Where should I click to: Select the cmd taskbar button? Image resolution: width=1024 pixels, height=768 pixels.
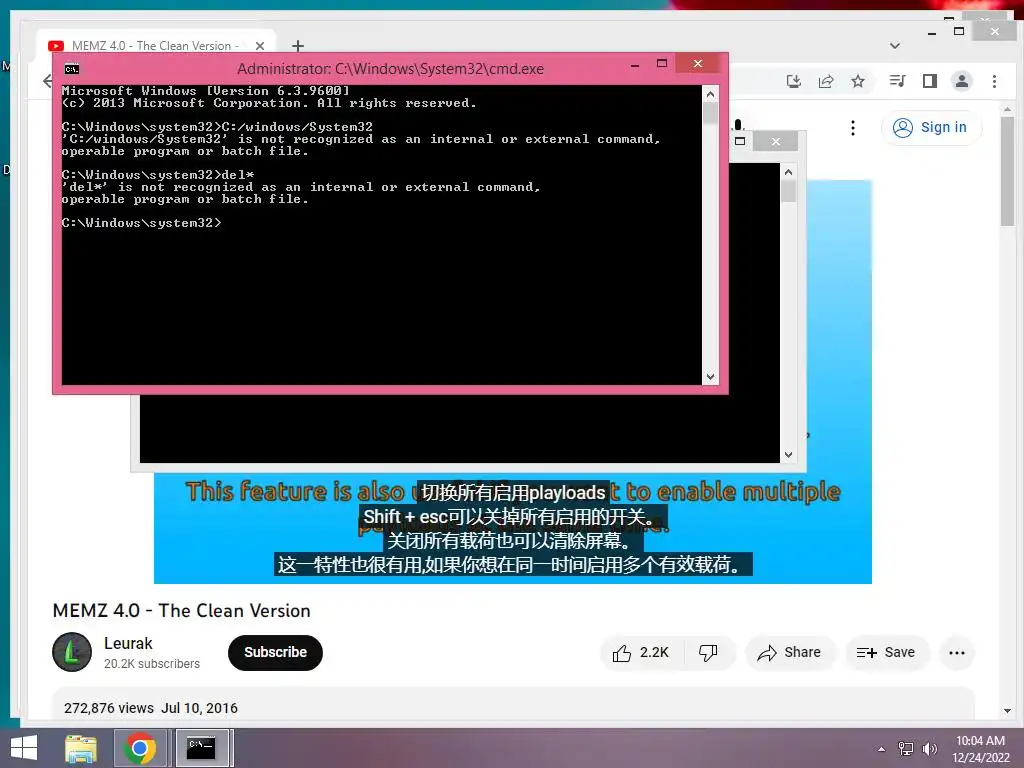(x=202, y=748)
